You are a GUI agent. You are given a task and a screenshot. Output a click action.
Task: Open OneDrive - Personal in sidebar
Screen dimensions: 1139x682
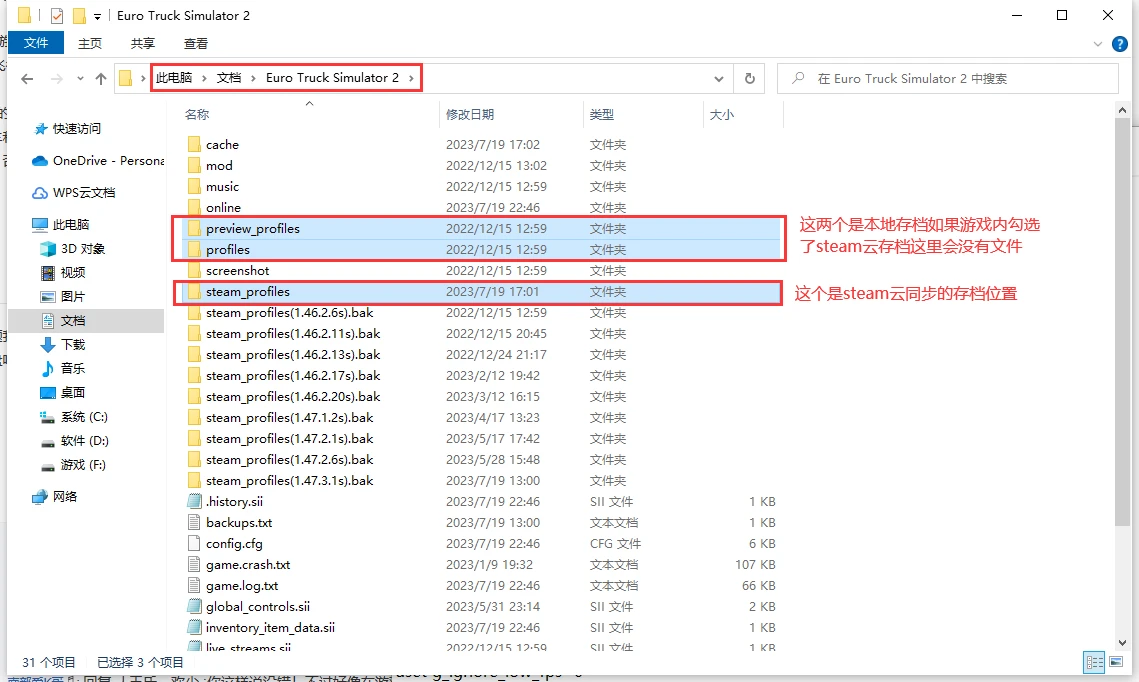[x=99, y=161]
